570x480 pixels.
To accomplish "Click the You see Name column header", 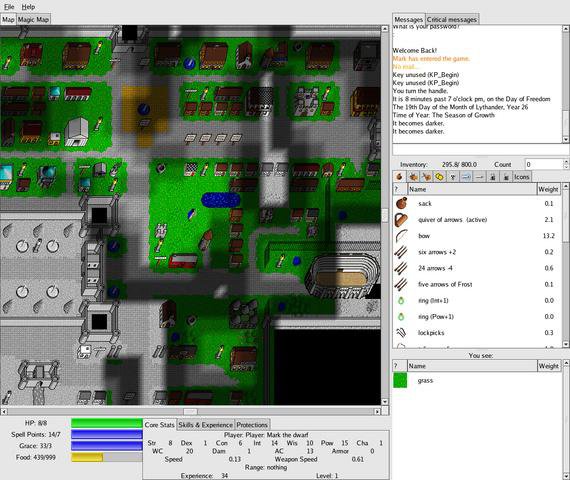I will click(x=472, y=366).
